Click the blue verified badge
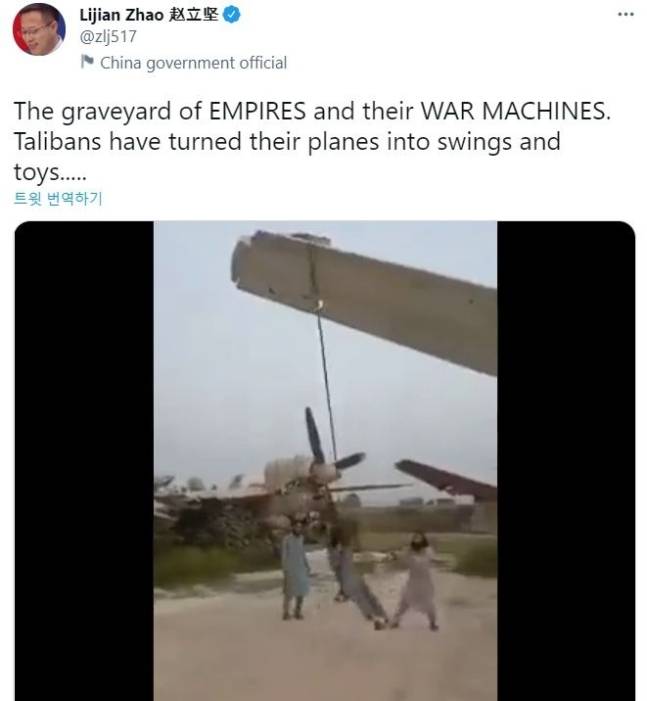Viewport: 647px width, 701px height. tap(232, 15)
